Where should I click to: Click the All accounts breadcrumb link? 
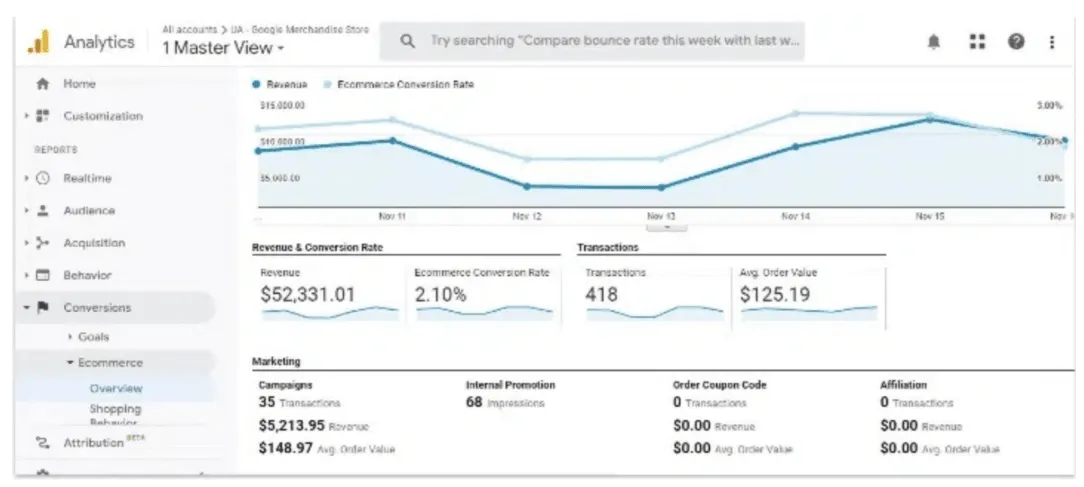(x=189, y=30)
